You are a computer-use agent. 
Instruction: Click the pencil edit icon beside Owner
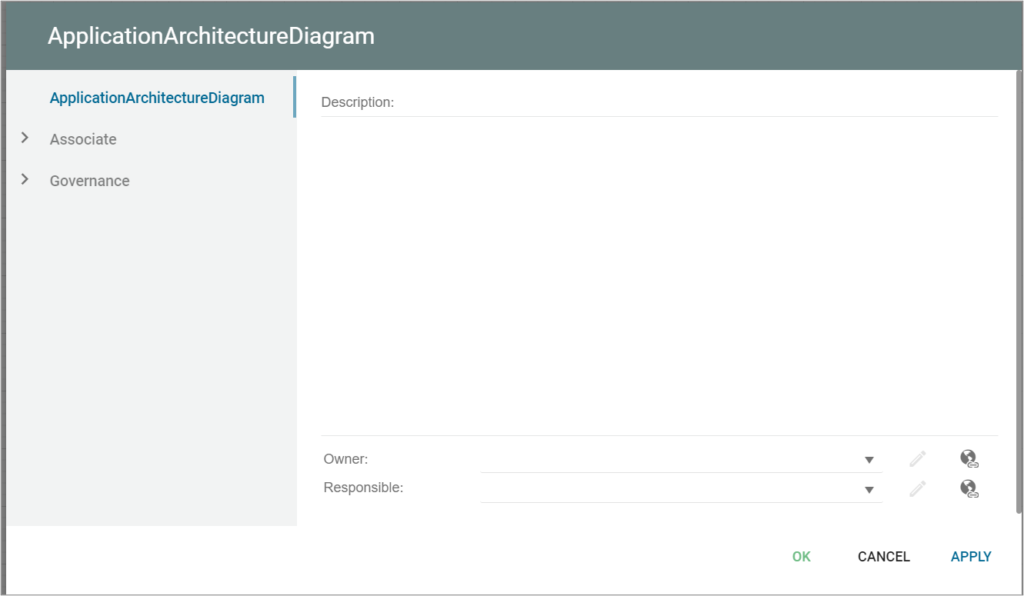click(917, 458)
